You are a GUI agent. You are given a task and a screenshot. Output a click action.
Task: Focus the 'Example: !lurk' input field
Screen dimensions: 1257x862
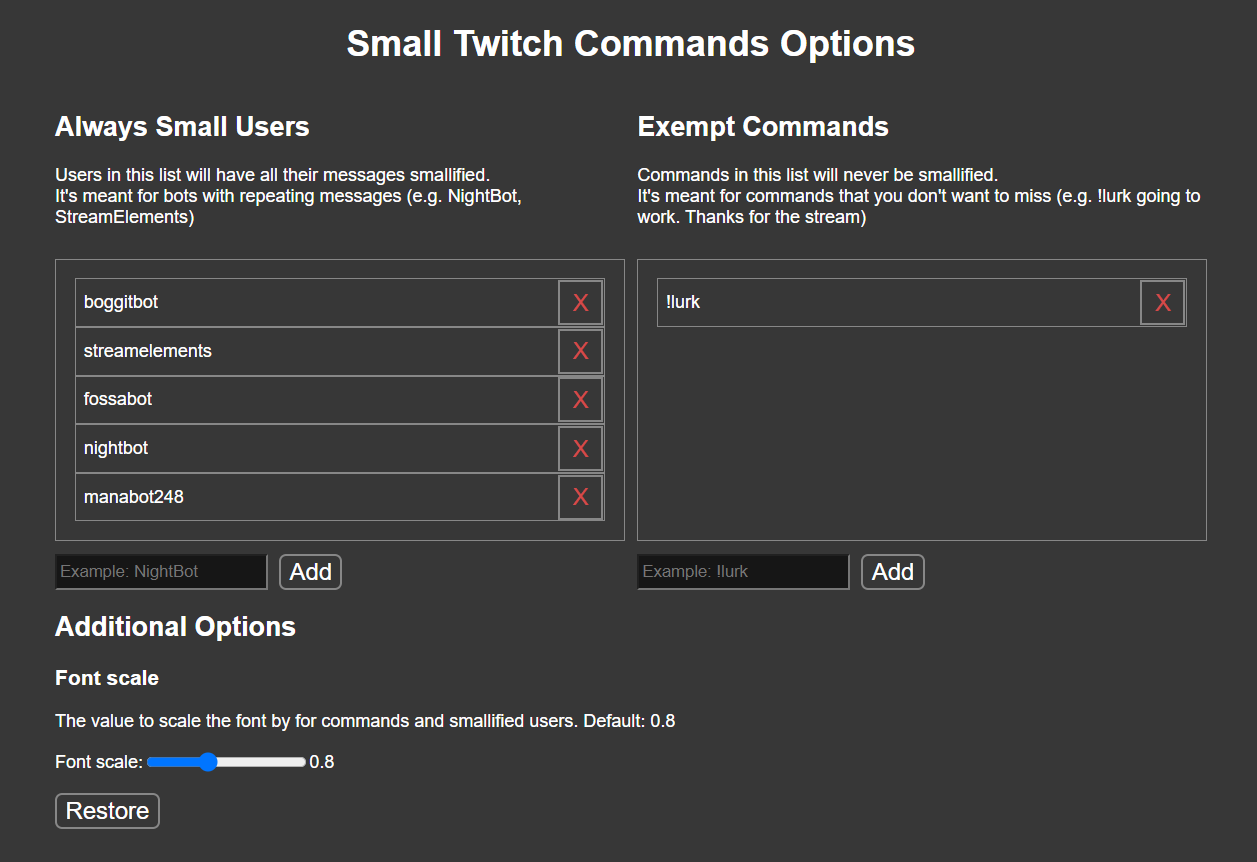(742, 571)
